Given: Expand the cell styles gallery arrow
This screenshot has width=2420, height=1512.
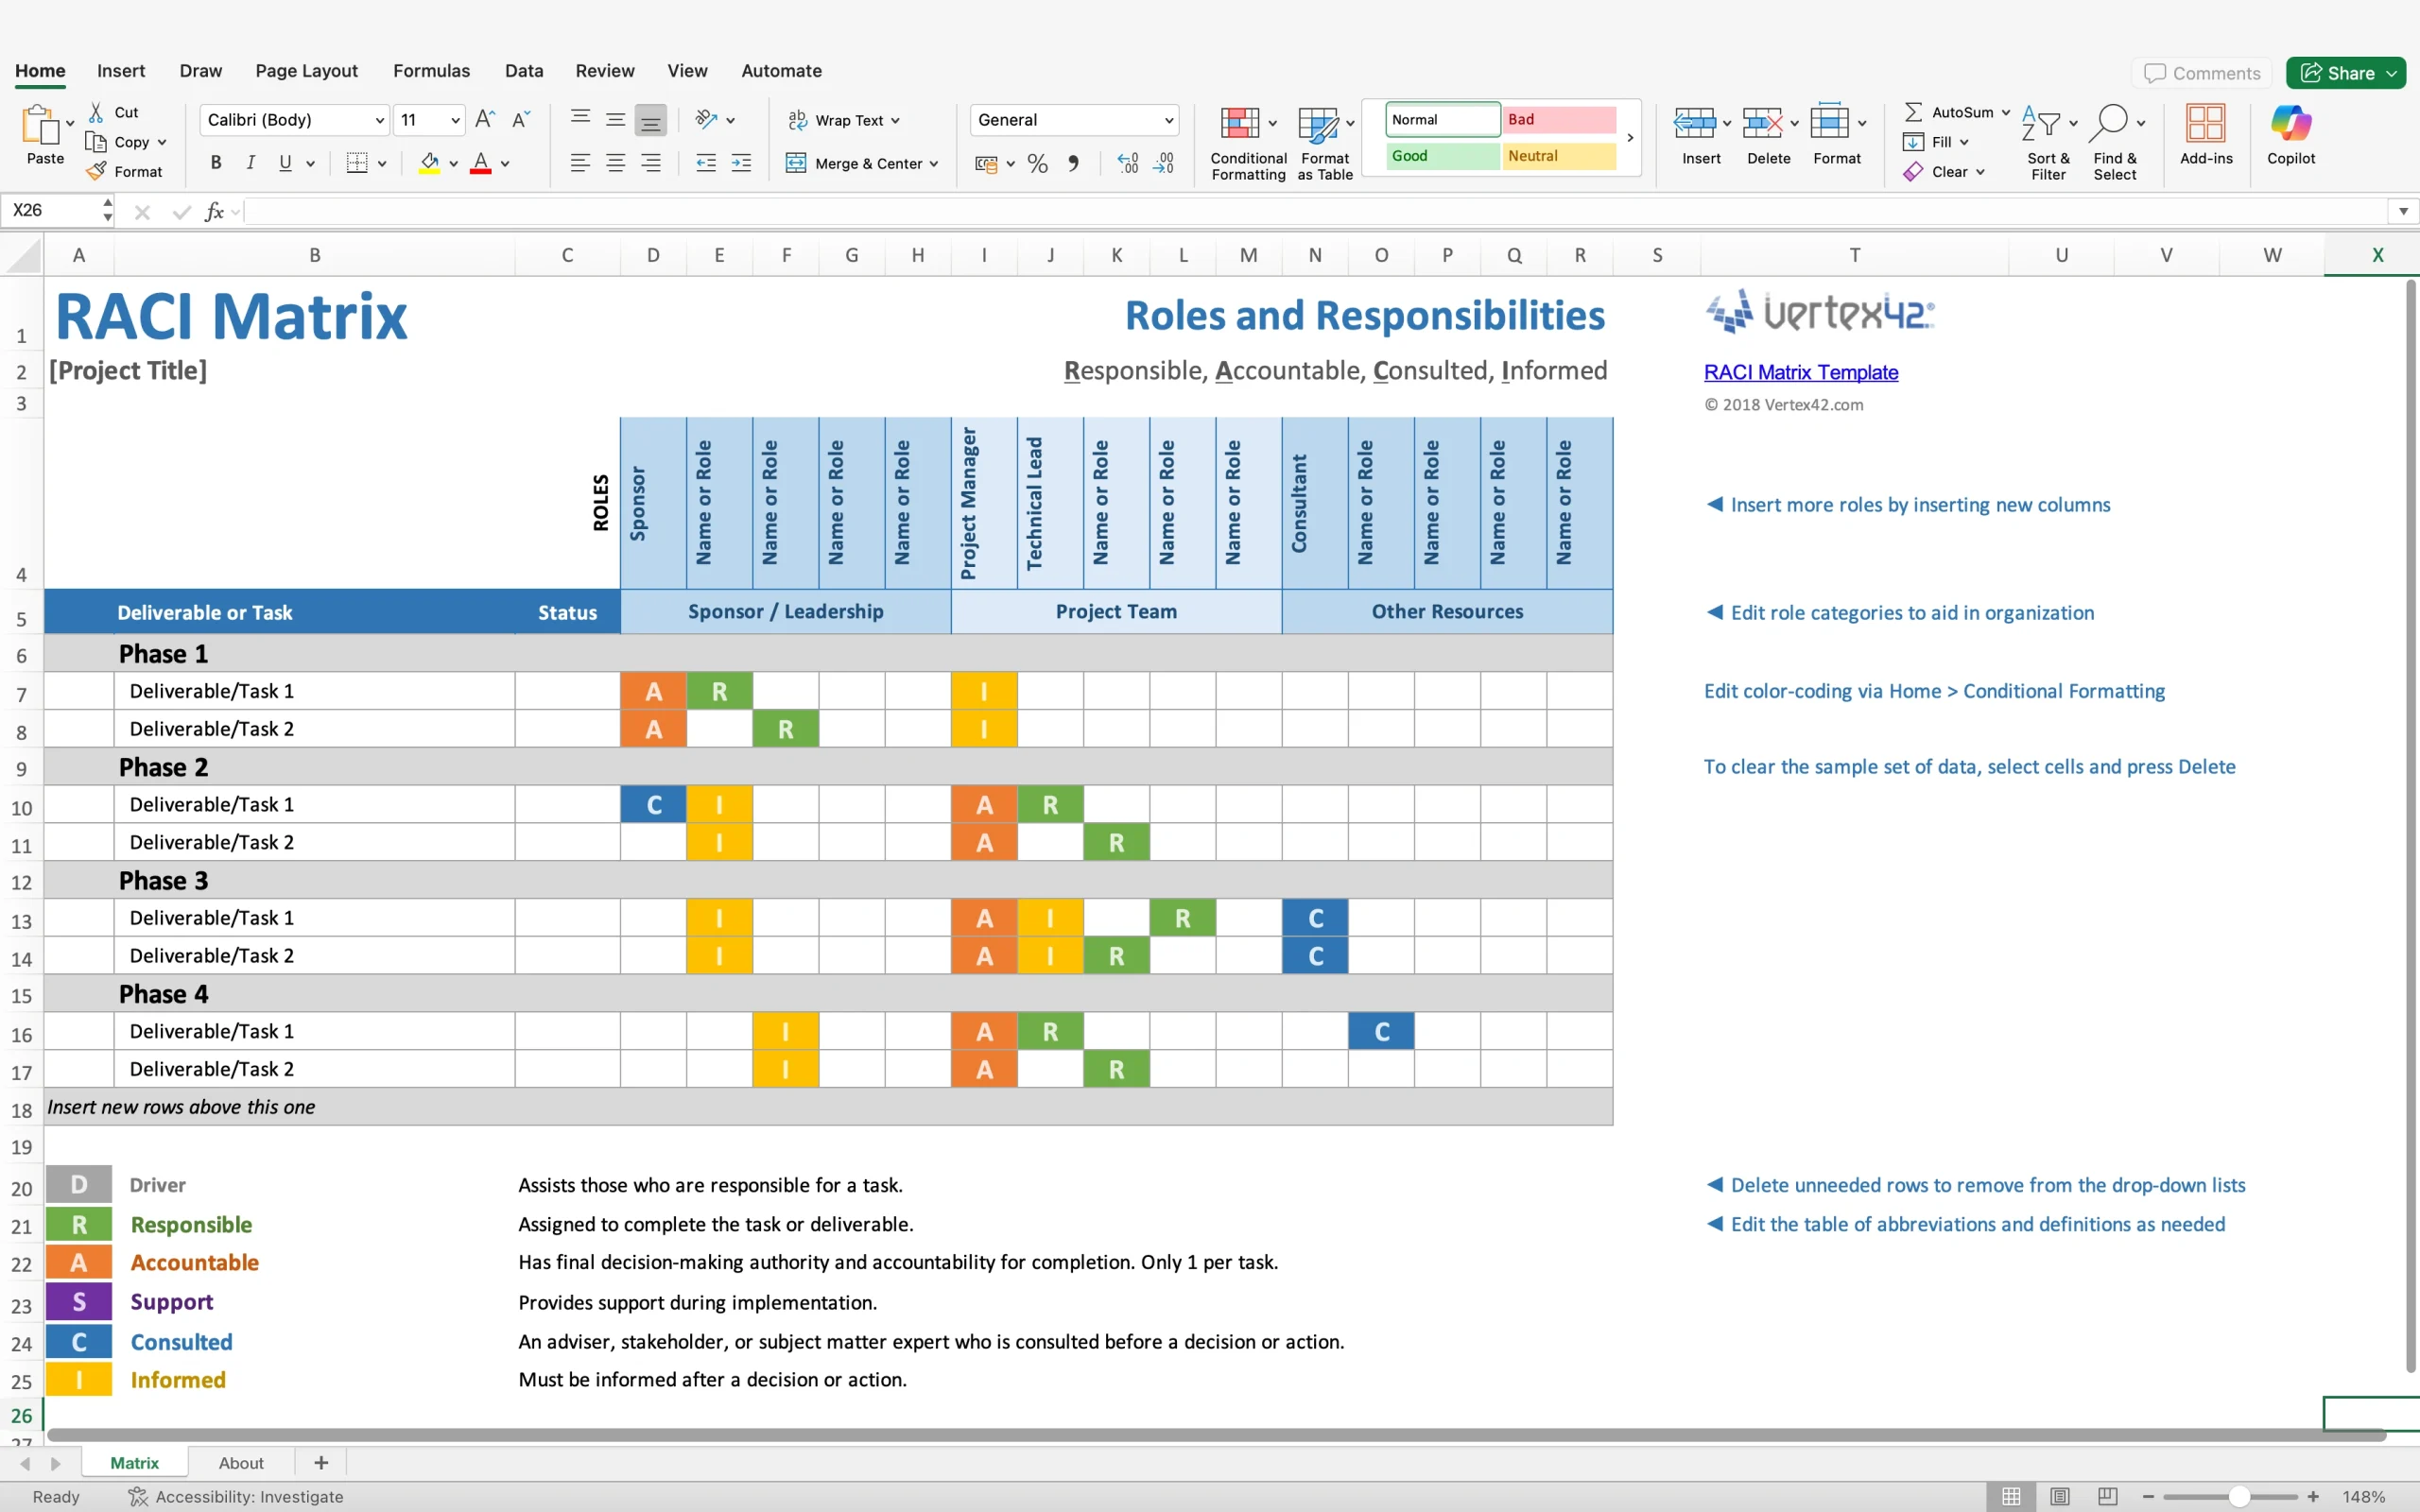Looking at the screenshot, I should 1630,138.
